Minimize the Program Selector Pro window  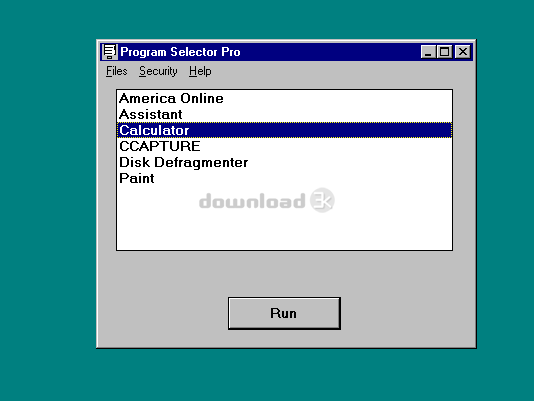[x=428, y=52]
